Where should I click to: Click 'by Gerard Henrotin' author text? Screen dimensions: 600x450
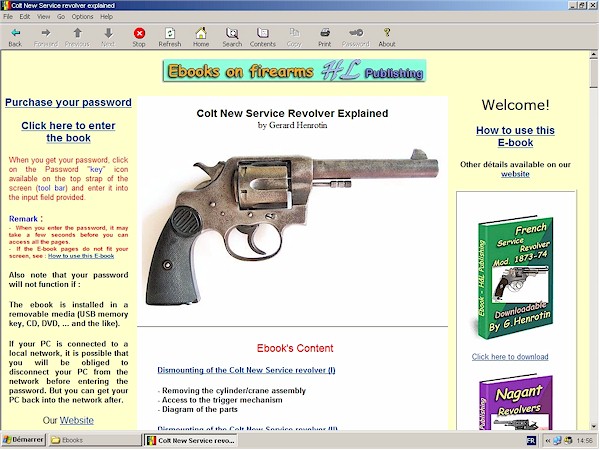coord(292,126)
